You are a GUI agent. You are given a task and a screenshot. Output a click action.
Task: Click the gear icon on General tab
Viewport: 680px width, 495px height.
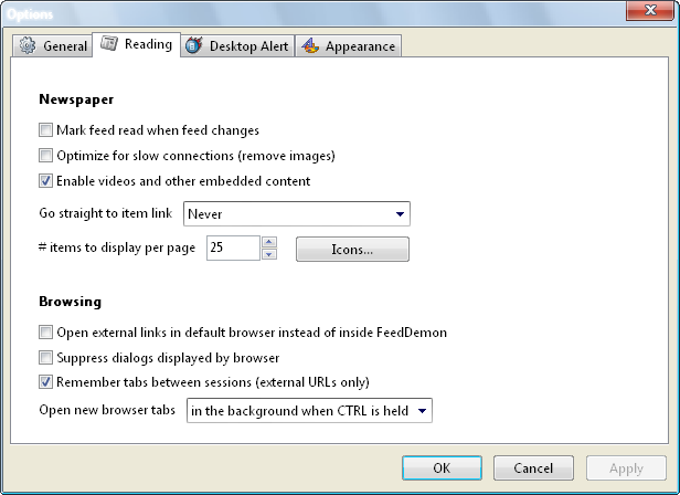coord(28,46)
